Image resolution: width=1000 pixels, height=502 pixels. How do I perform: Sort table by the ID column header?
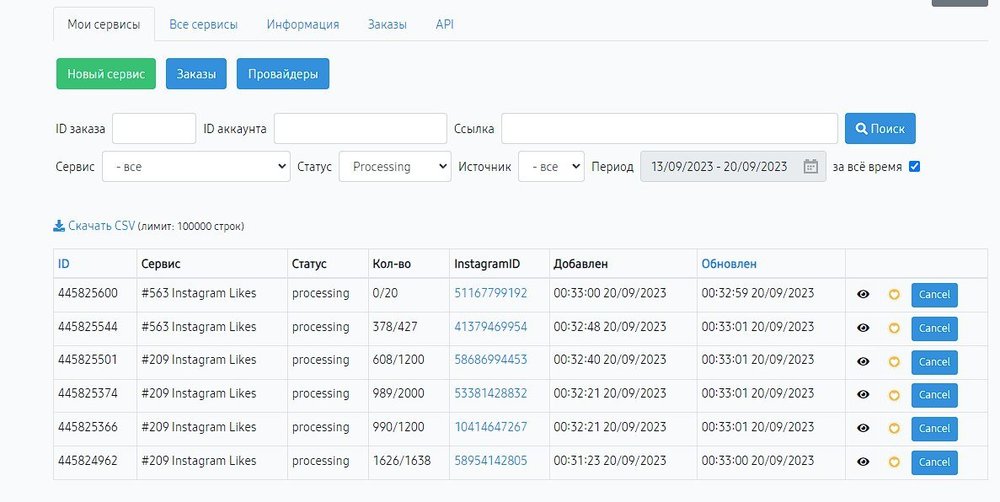(x=64, y=263)
